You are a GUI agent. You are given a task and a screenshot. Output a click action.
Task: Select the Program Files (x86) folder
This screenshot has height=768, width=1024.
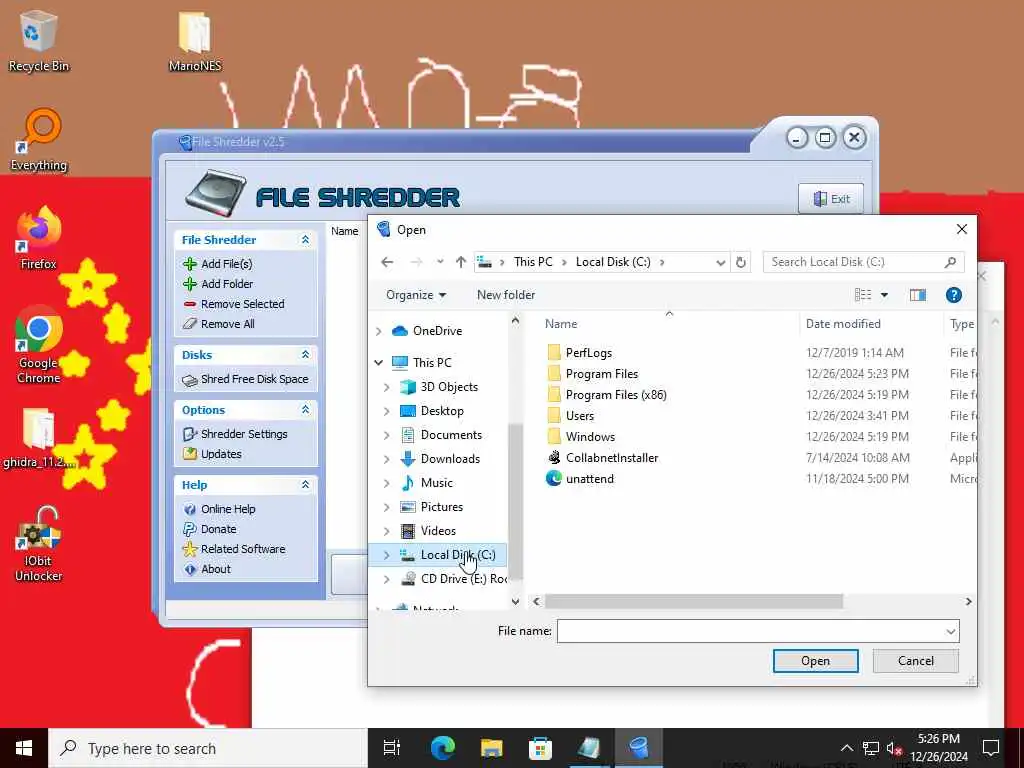click(616, 394)
